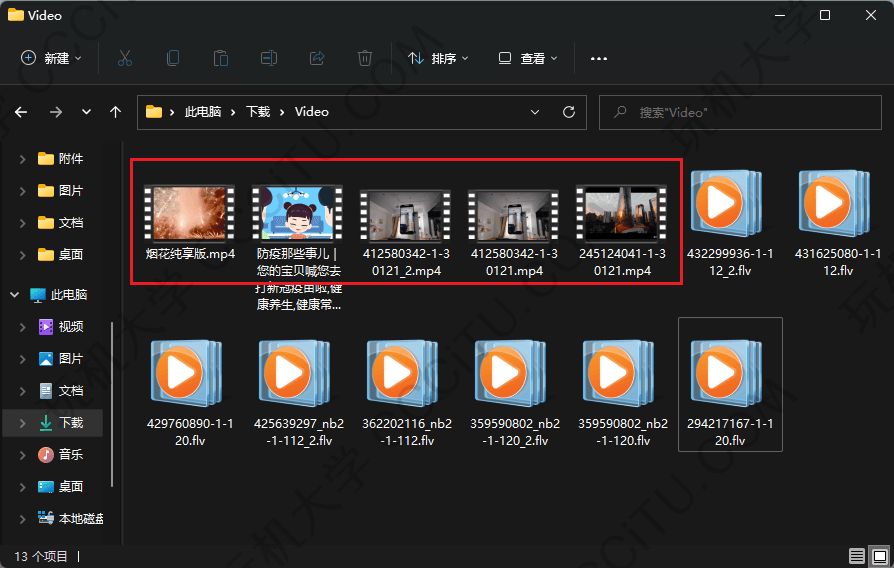This screenshot has height=568, width=894.
Task: Switch to large icons view in status bar
Action: pos(878,556)
